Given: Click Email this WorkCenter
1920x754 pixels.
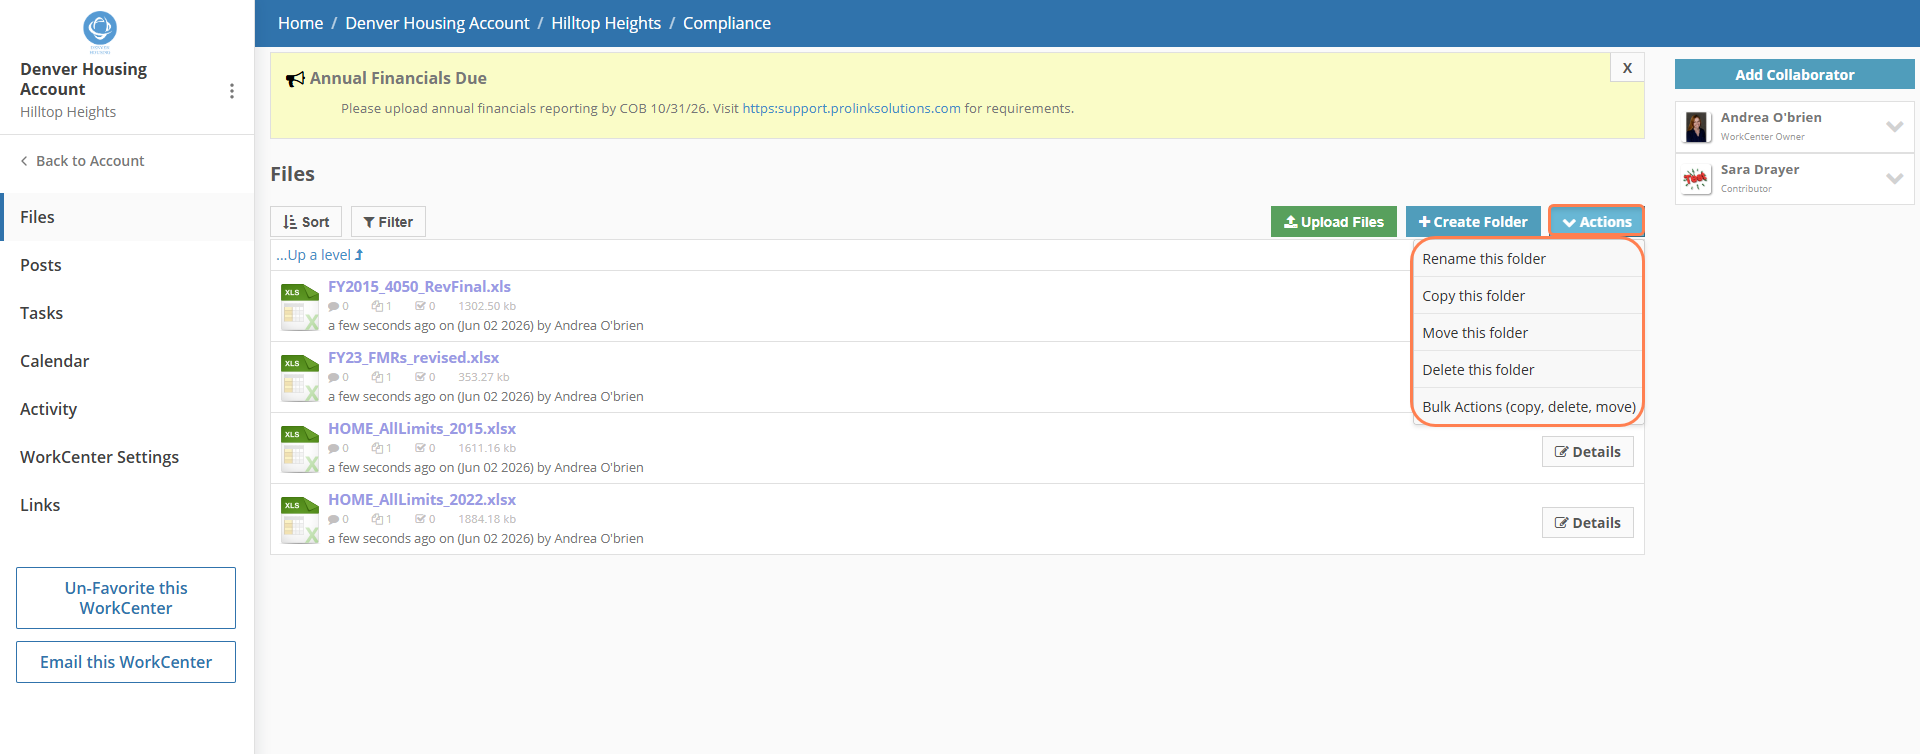Looking at the screenshot, I should (x=126, y=662).
